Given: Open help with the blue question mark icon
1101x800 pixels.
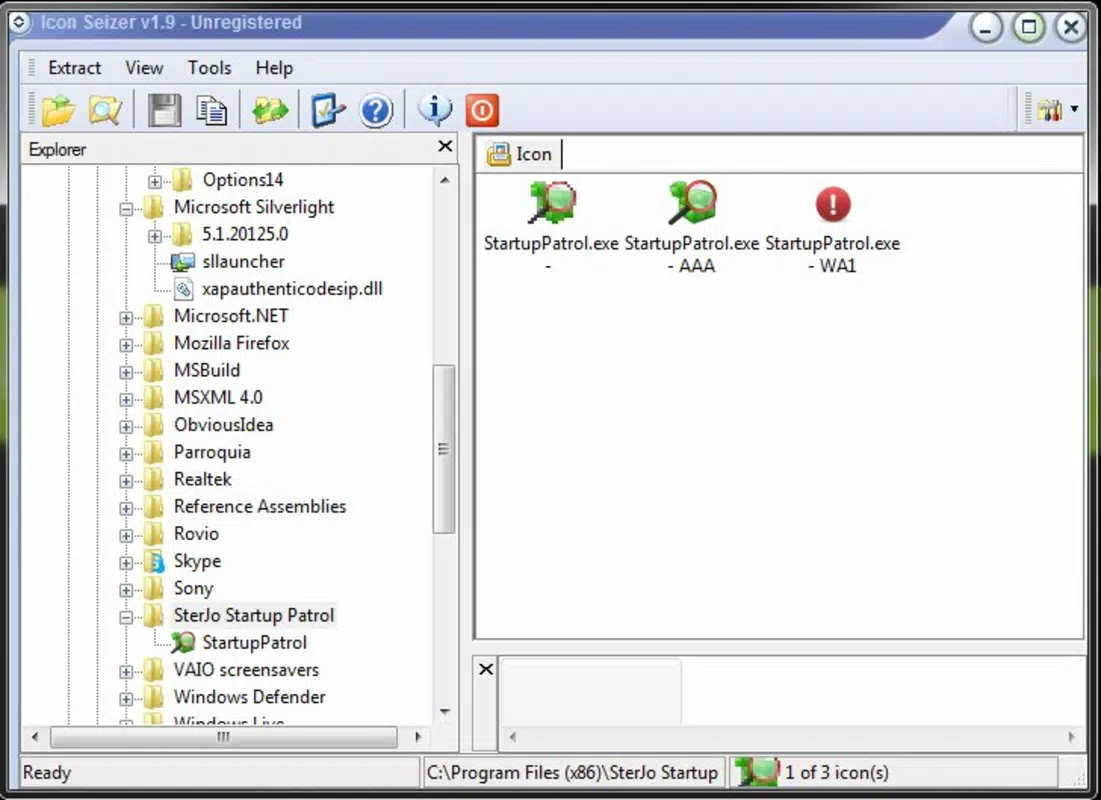Looking at the screenshot, I should click(376, 111).
